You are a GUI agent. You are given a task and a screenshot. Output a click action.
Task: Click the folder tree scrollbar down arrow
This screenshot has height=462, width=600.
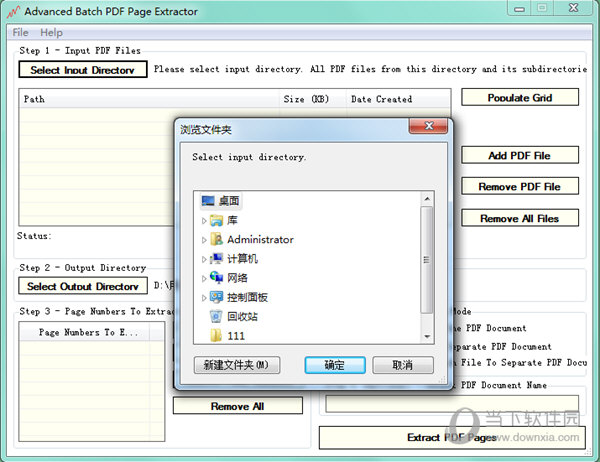tap(427, 336)
